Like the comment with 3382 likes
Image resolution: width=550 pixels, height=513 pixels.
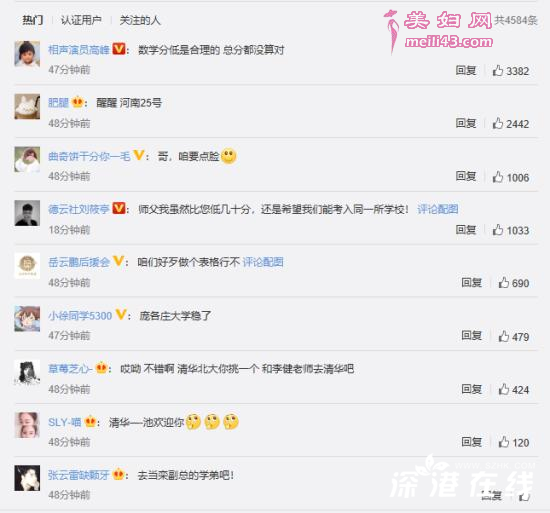[x=498, y=70]
